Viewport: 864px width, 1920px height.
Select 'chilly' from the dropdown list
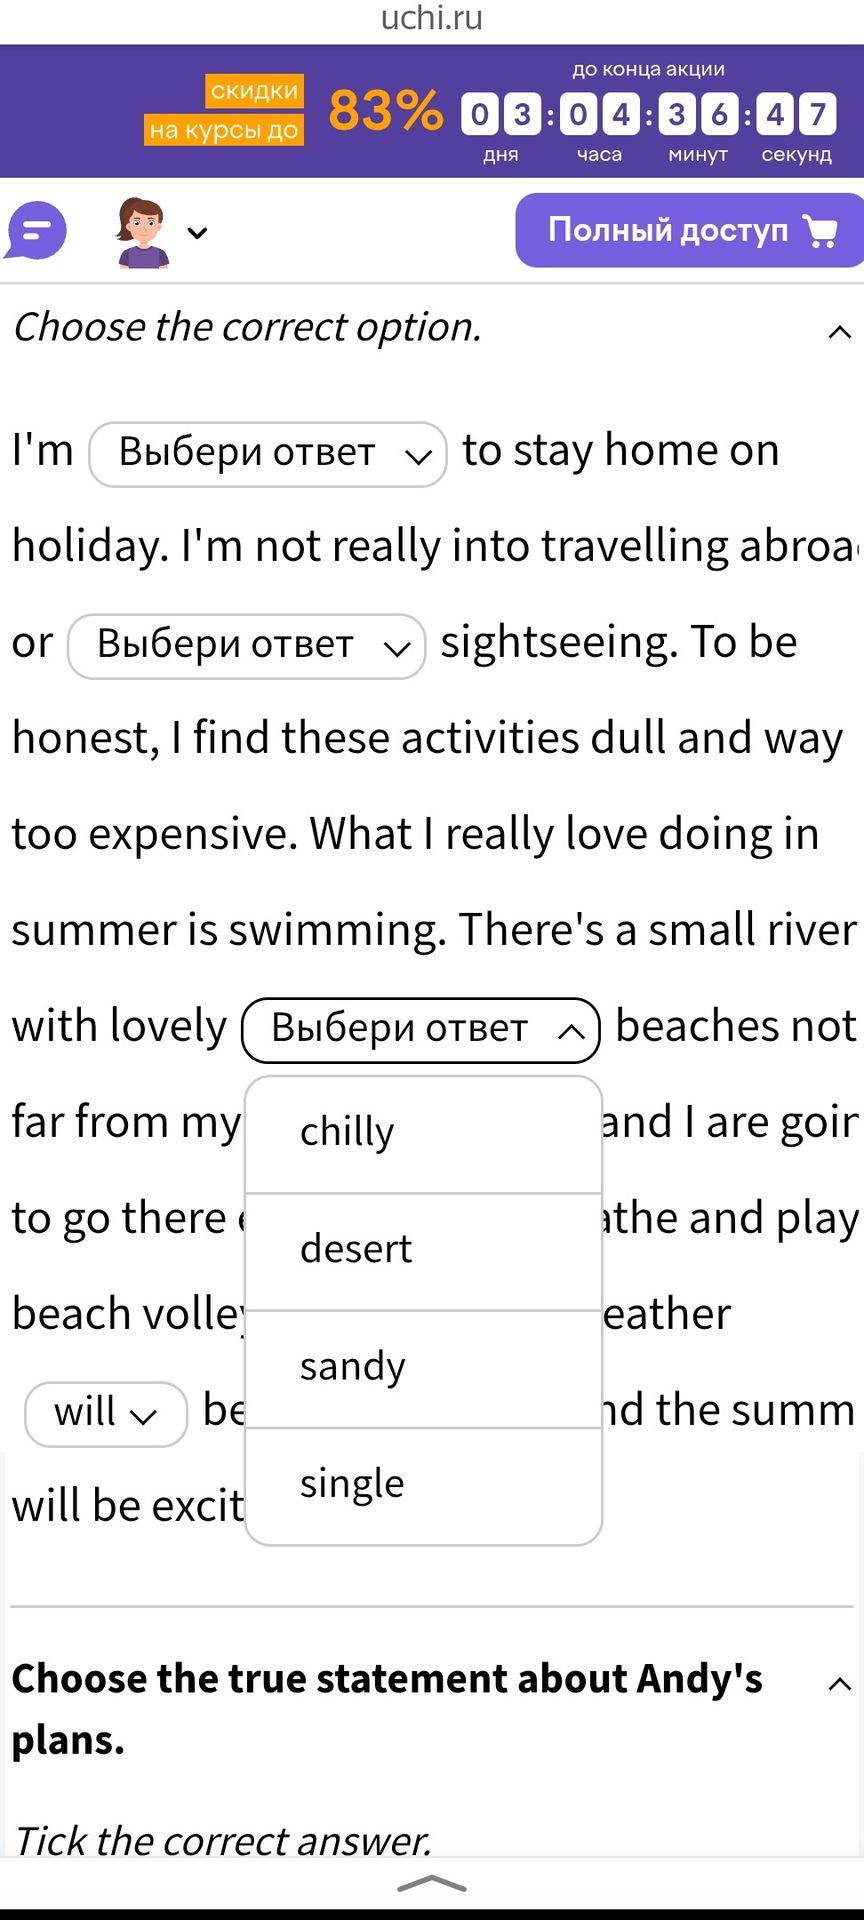[423, 1134]
